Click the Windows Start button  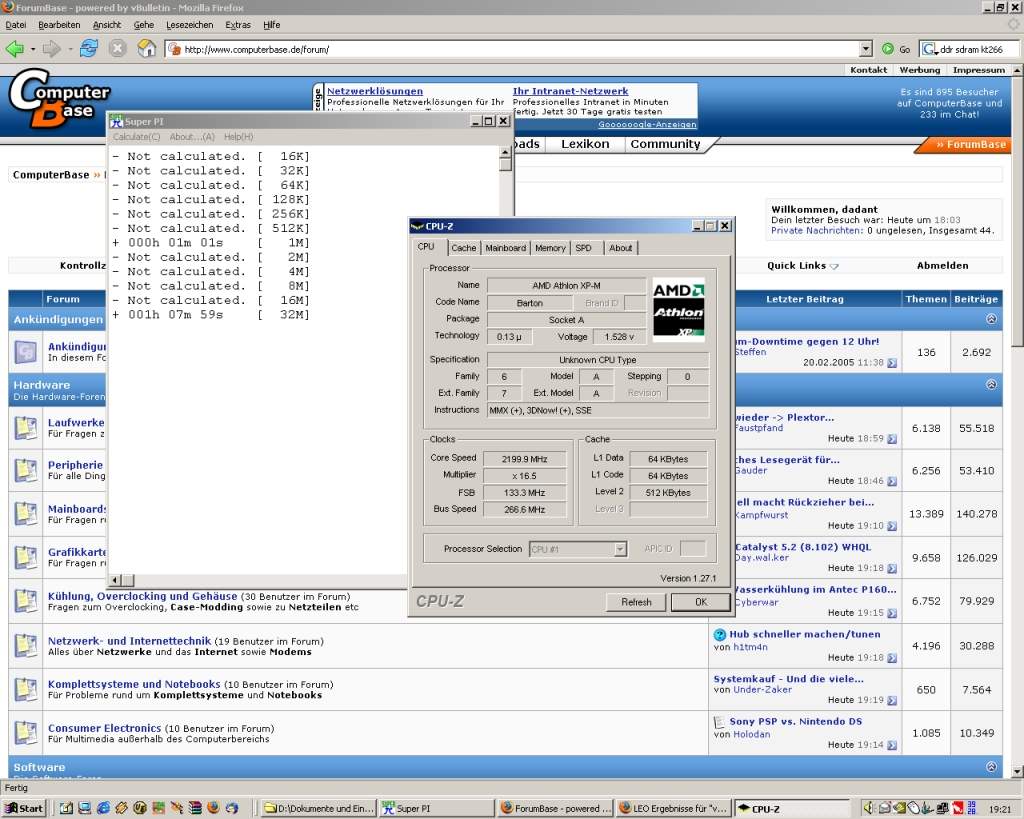tap(24, 808)
